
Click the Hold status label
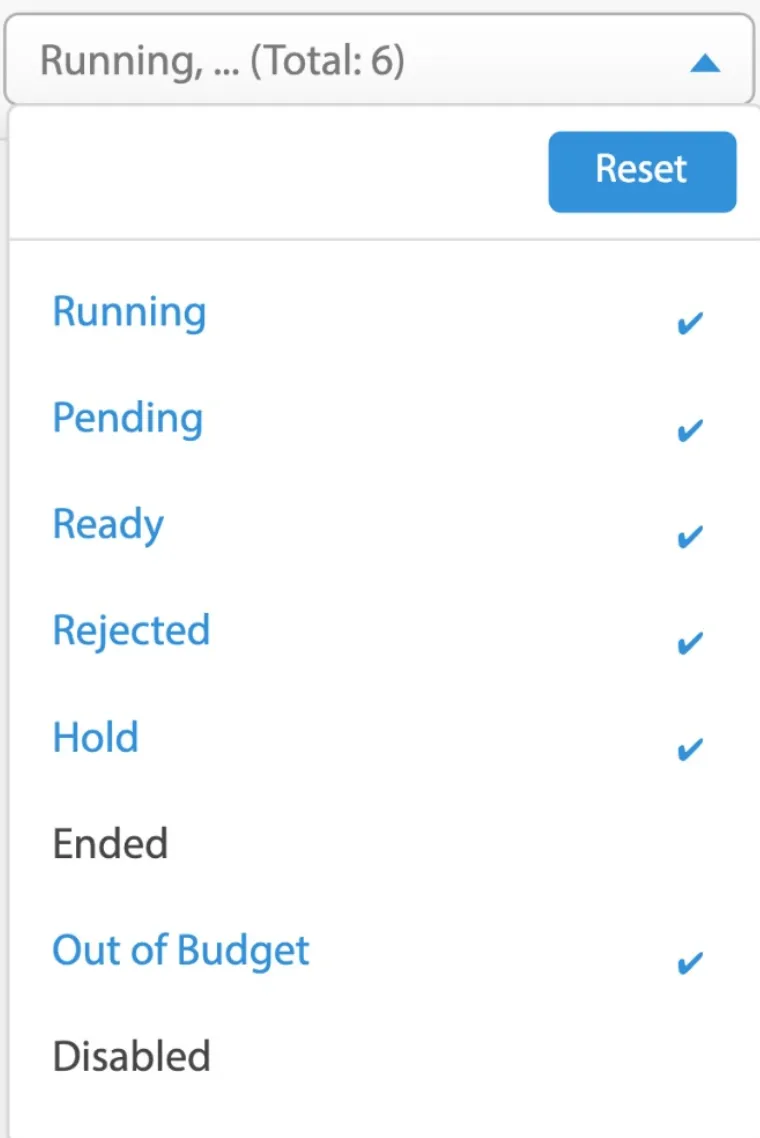[x=95, y=738]
